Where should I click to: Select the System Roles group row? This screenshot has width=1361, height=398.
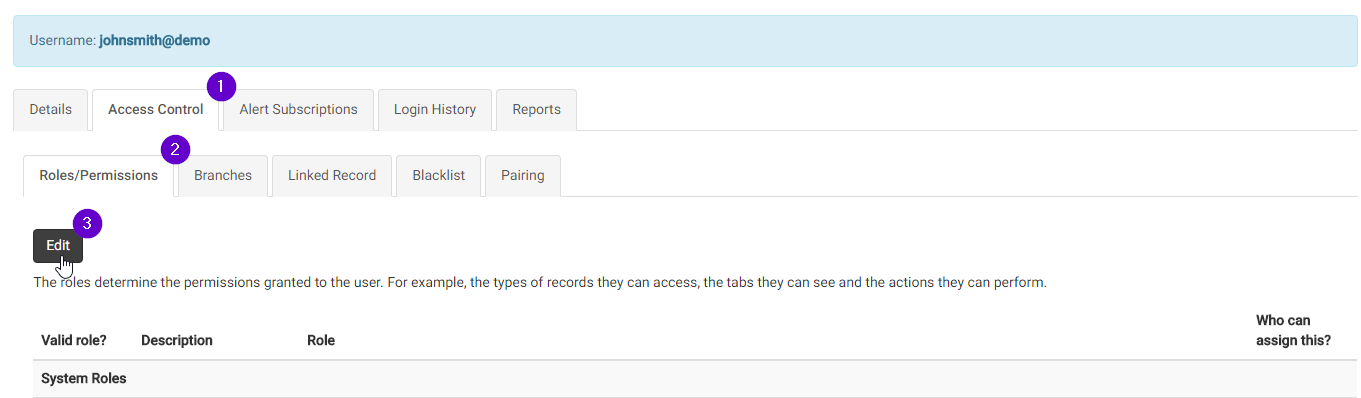coord(689,379)
